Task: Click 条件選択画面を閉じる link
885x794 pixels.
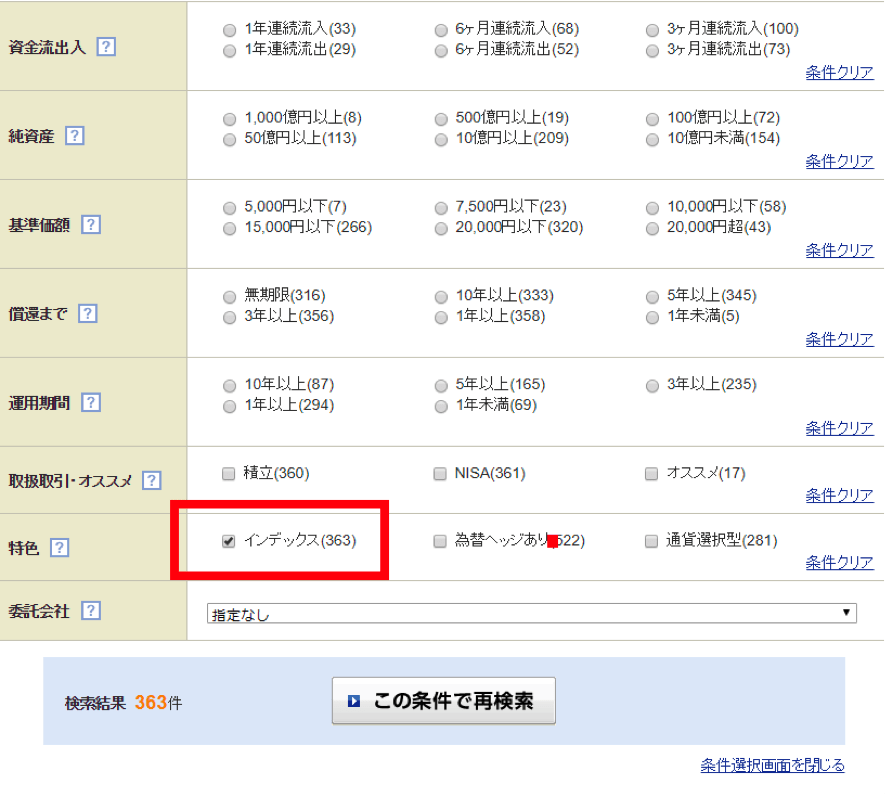Action: point(772,765)
